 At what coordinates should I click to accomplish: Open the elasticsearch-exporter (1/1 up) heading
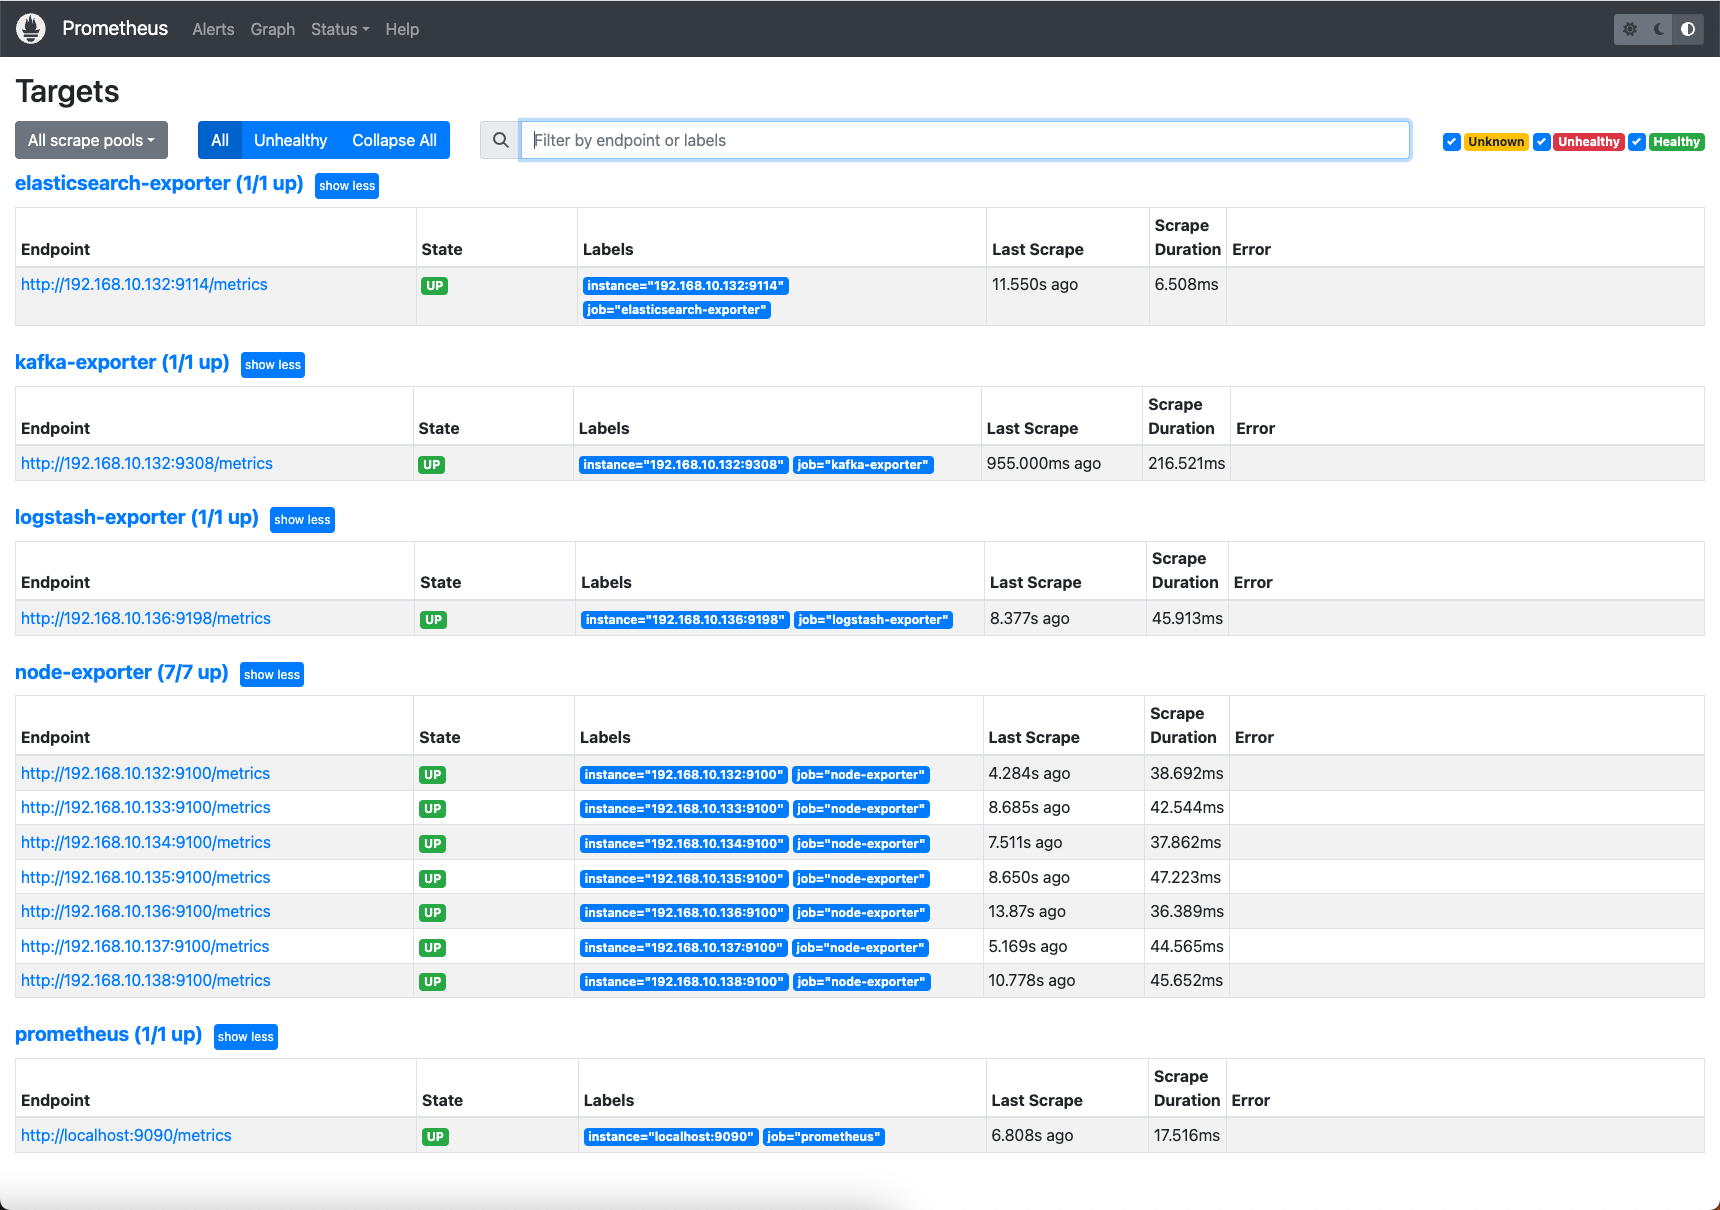tap(159, 184)
